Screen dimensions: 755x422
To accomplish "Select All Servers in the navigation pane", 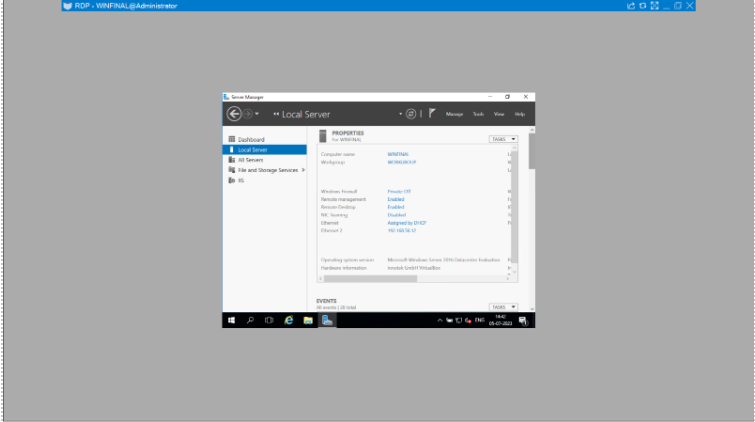I will pos(249,159).
